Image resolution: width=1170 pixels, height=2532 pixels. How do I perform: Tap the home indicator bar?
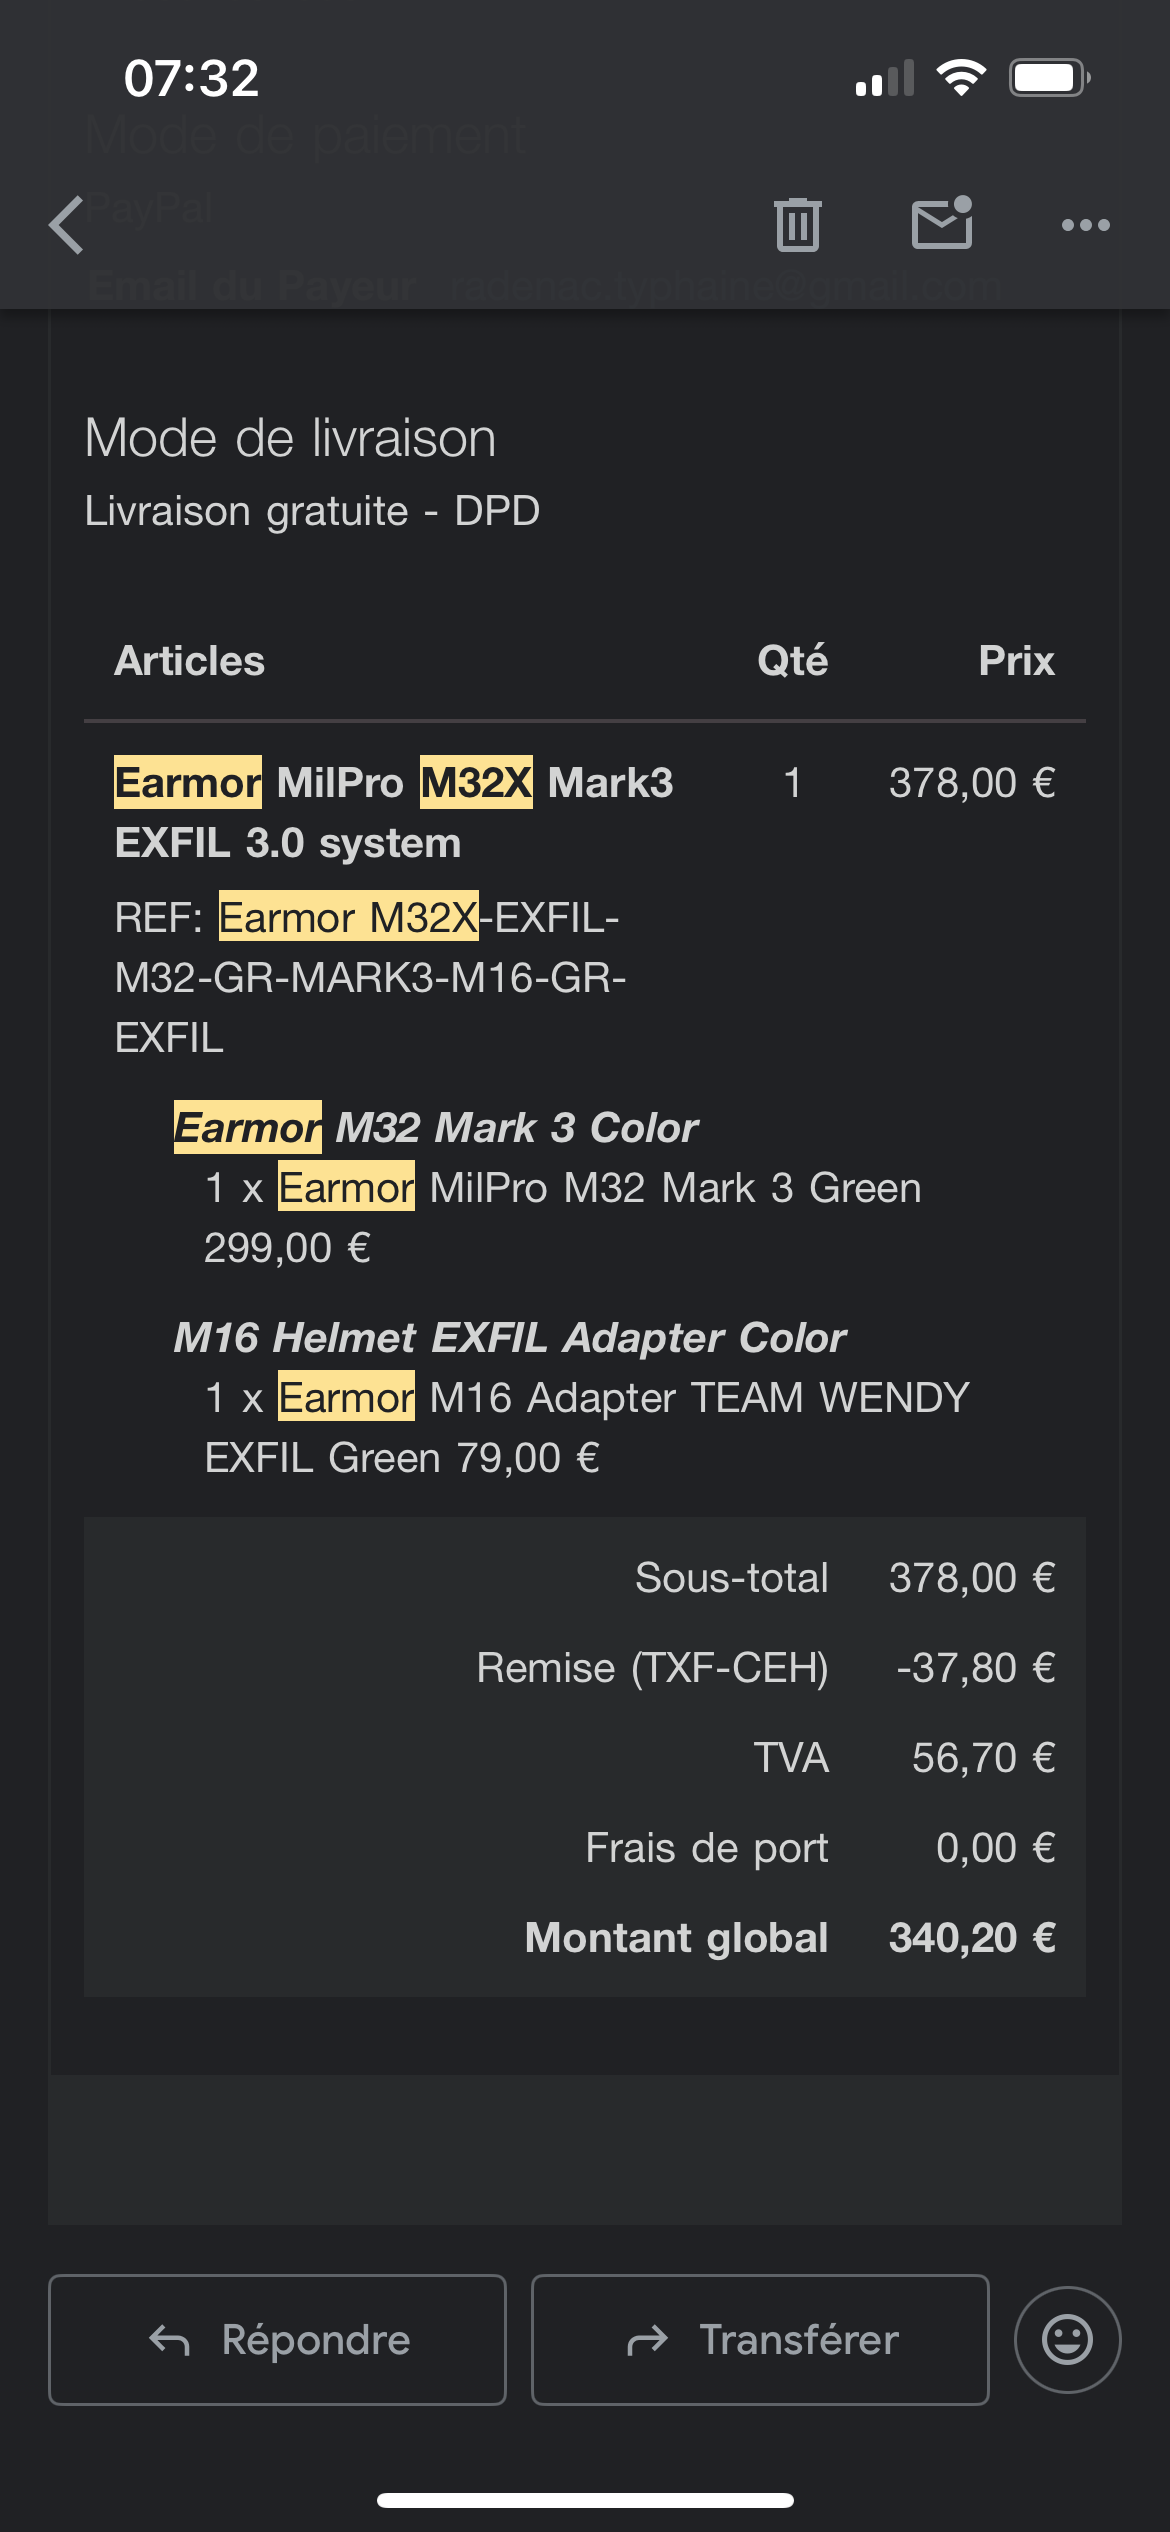[x=585, y=2500]
